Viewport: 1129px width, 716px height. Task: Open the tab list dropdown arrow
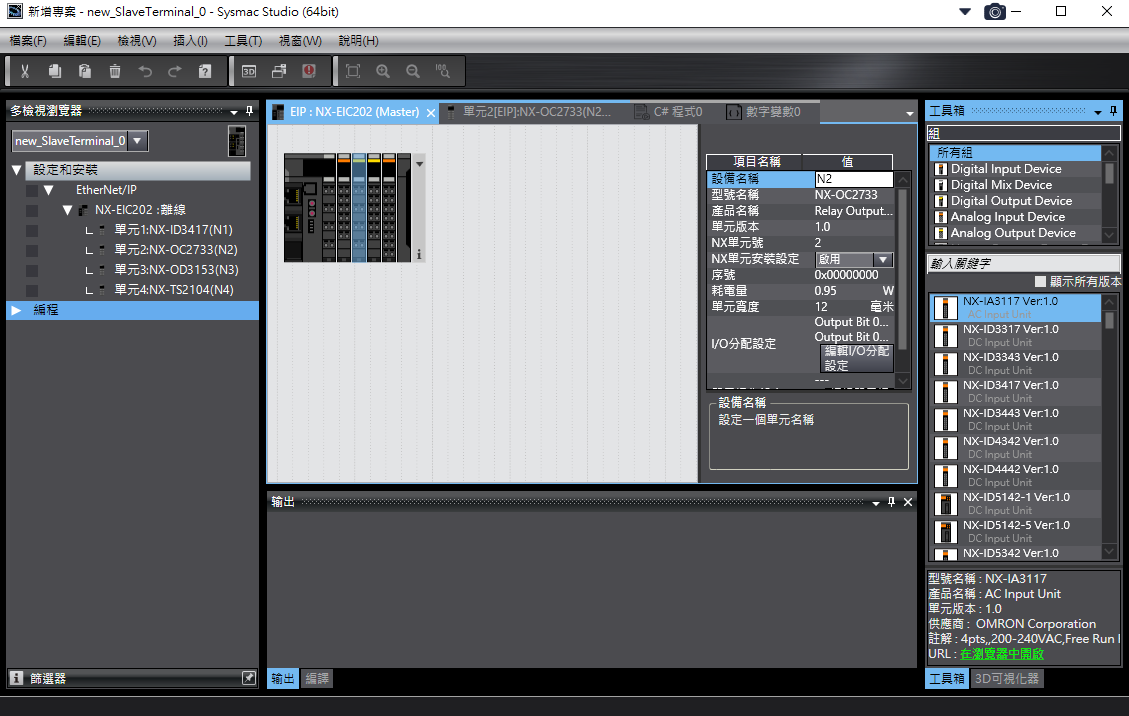[x=909, y=114]
